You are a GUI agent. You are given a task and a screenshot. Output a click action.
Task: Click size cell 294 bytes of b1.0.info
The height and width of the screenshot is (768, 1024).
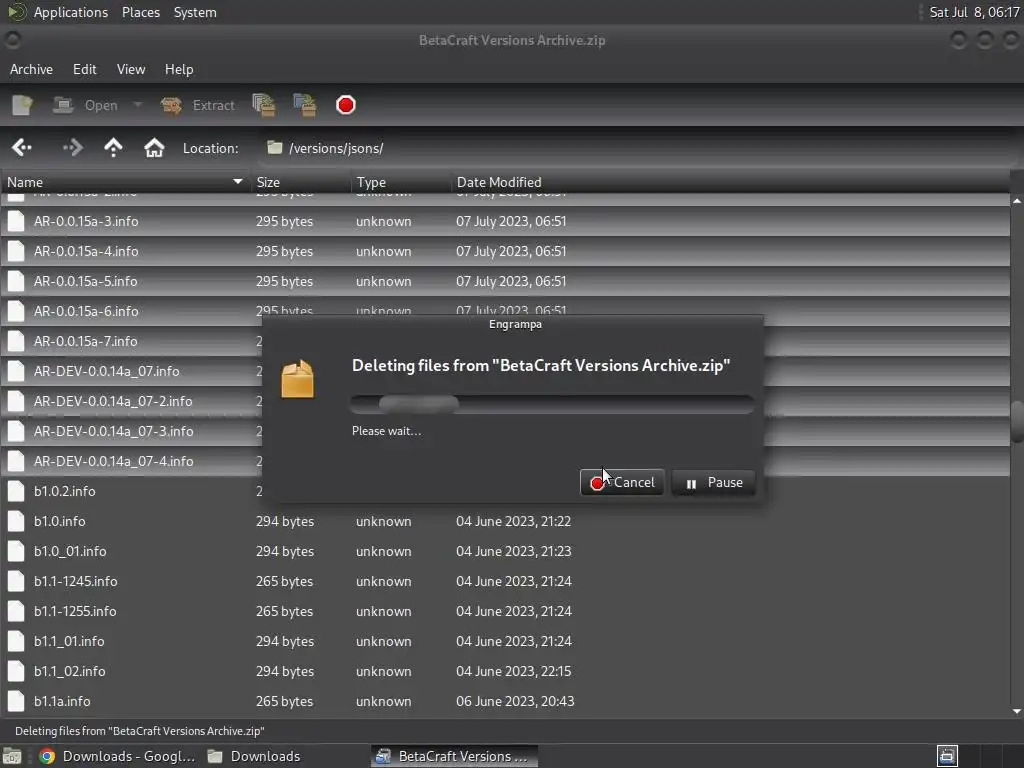[285, 521]
